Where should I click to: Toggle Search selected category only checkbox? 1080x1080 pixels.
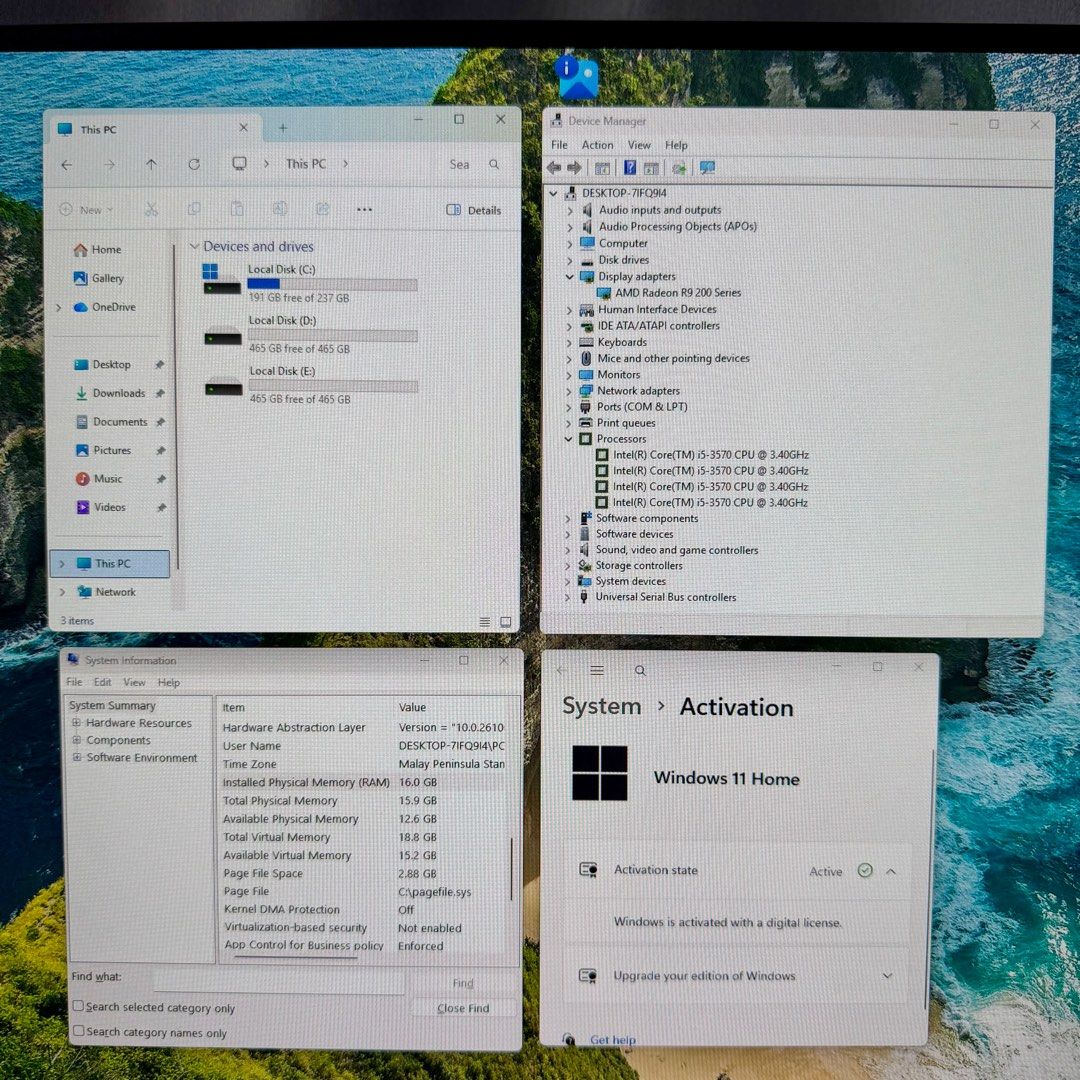tap(79, 1006)
